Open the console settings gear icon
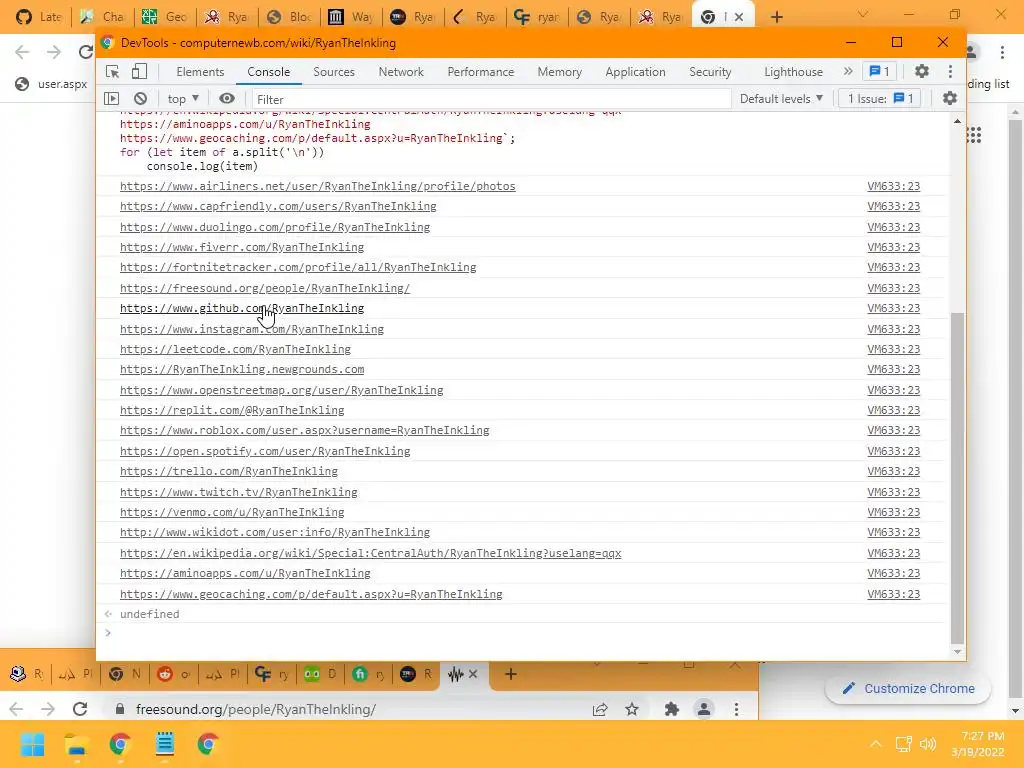 [x=950, y=99]
